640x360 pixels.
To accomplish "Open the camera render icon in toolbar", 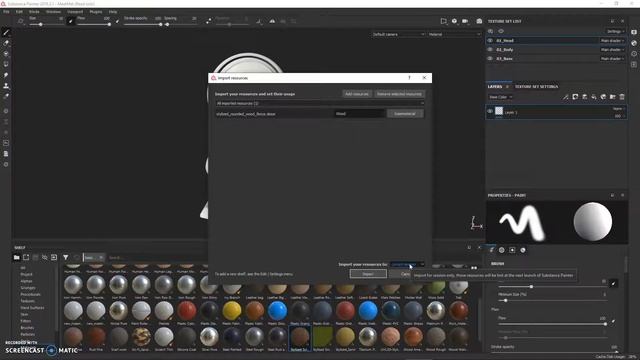I will (465, 21).
